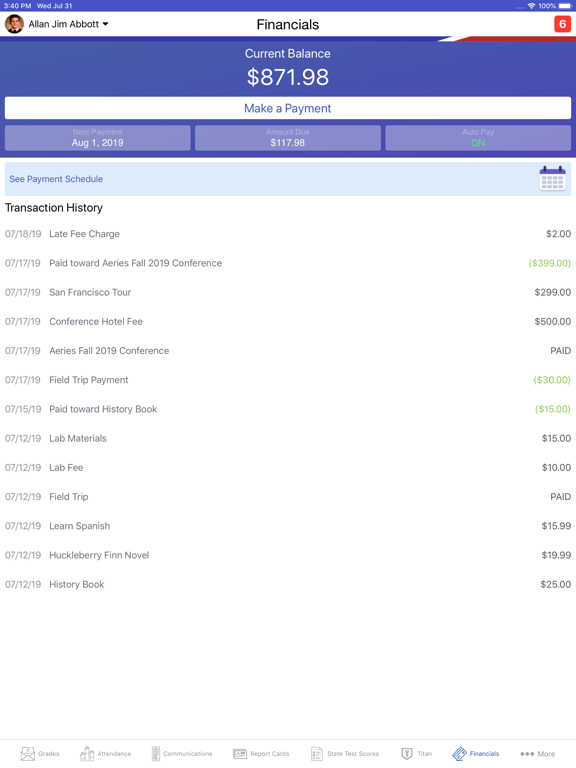Image resolution: width=576 pixels, height=768 pixels.
Task: Toggle the Auto Pay ON box
Action: (x=478, y=138)
